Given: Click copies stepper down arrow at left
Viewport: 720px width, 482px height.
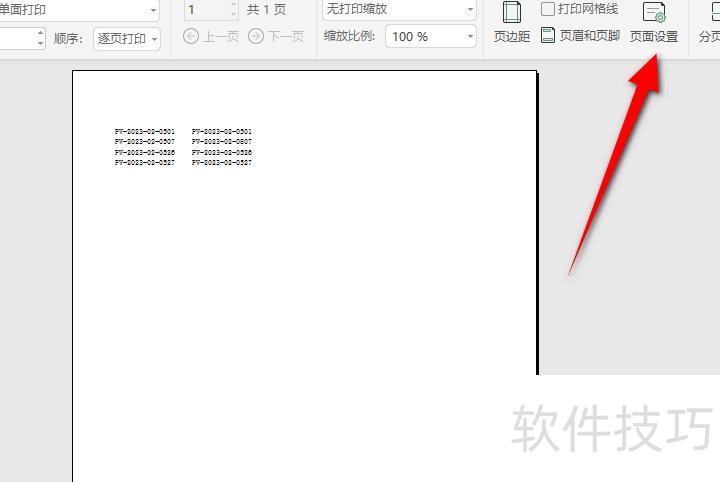Looking at the screenshot, I should click(40, 43).
